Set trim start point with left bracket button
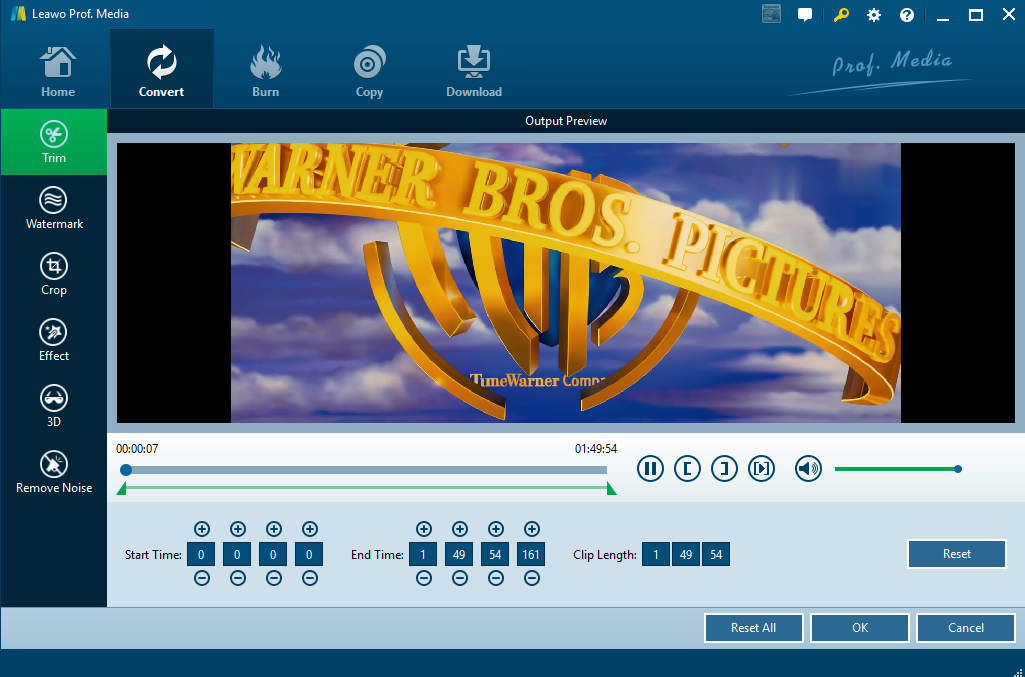This screenshot has height=677, width=1025. tap(687, 468)
